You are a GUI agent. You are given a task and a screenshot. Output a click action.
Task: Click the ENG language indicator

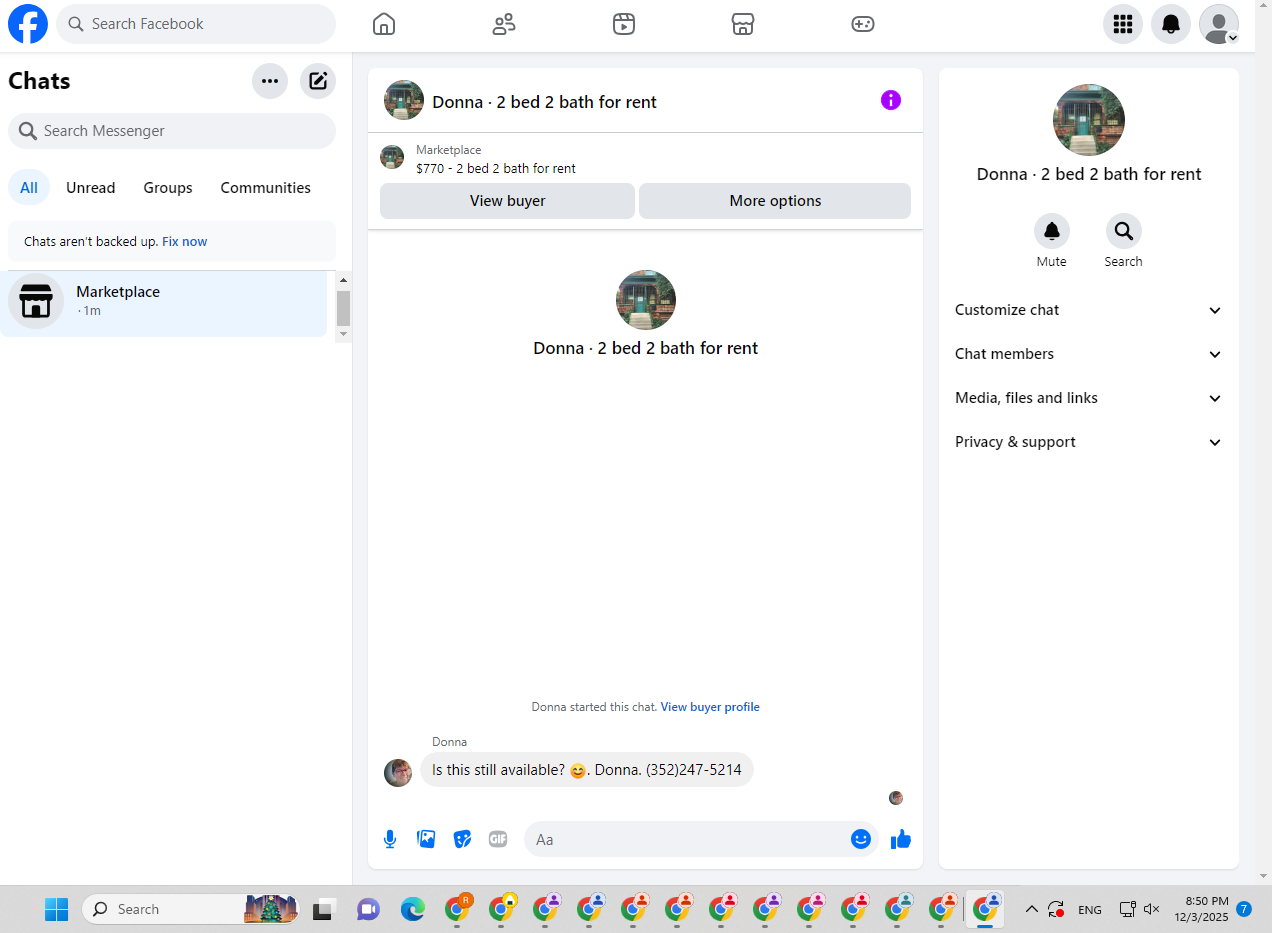[x=1090, y=909]
